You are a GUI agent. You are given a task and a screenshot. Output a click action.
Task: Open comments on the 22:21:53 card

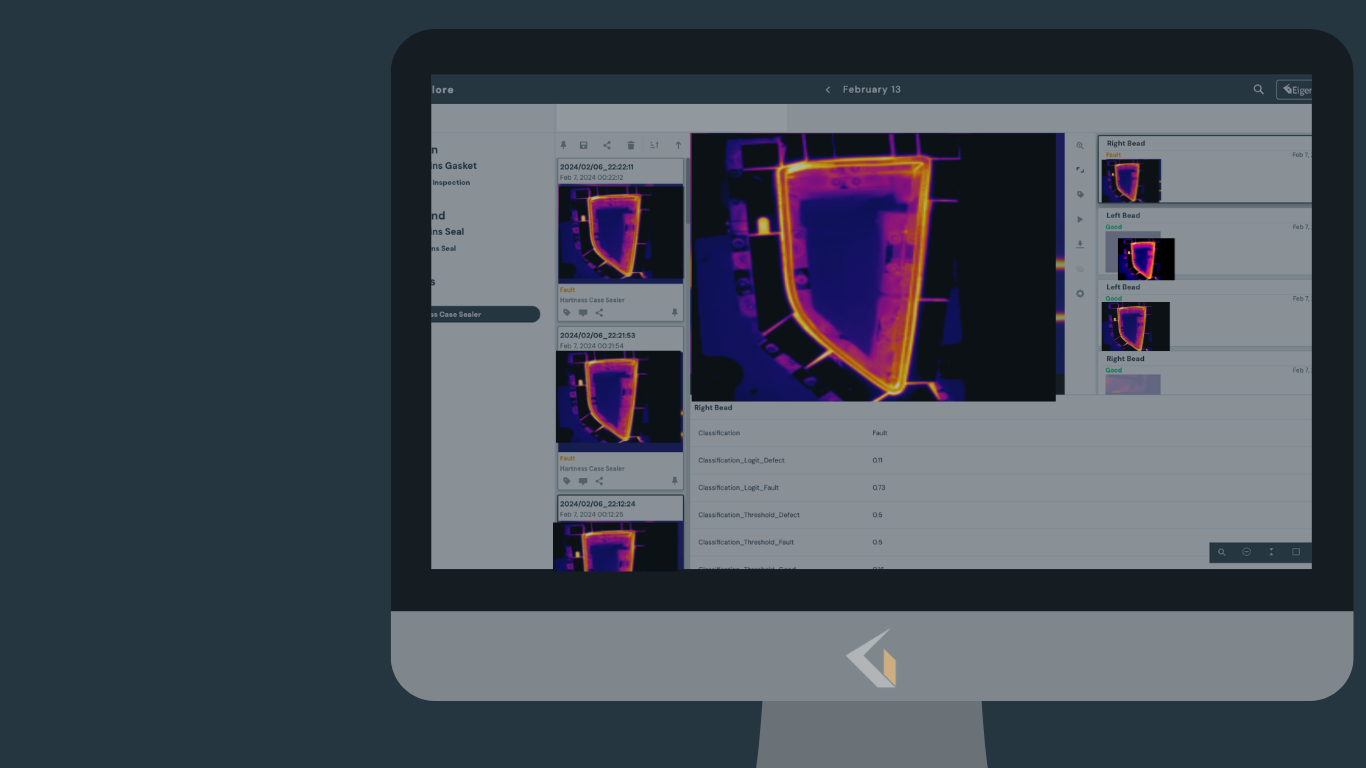[x=583, y=481]
